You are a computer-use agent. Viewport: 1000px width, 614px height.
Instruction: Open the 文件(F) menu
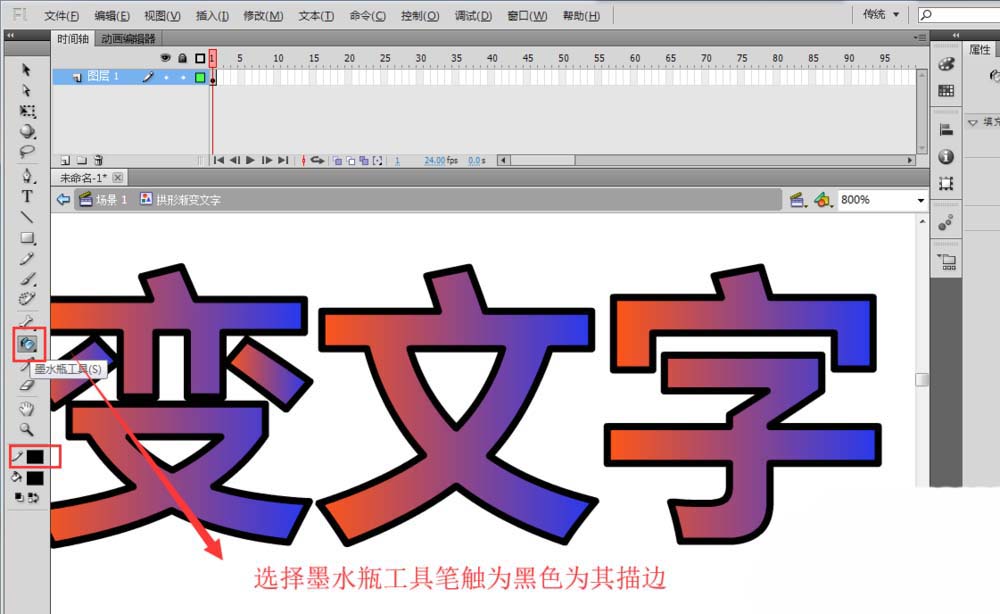[x=61, y=15]
